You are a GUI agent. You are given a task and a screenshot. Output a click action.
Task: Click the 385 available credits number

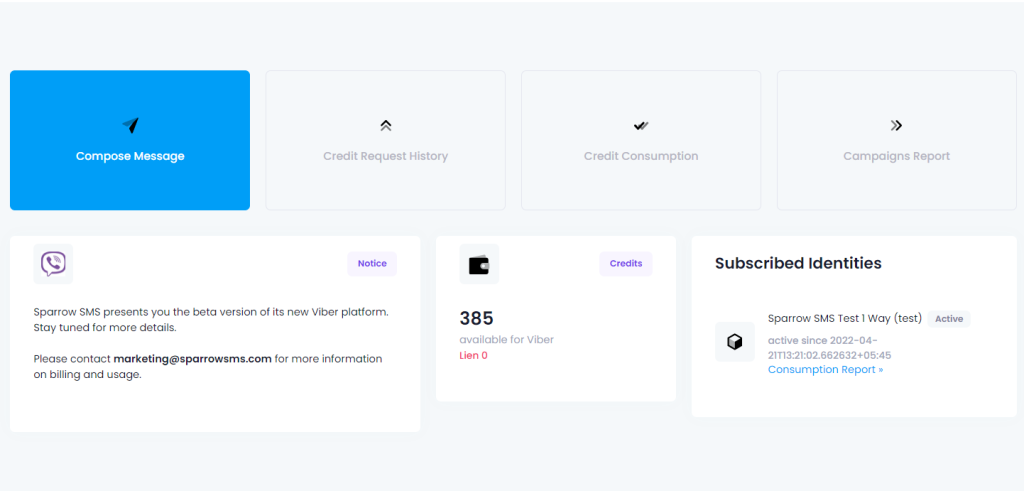477,319
